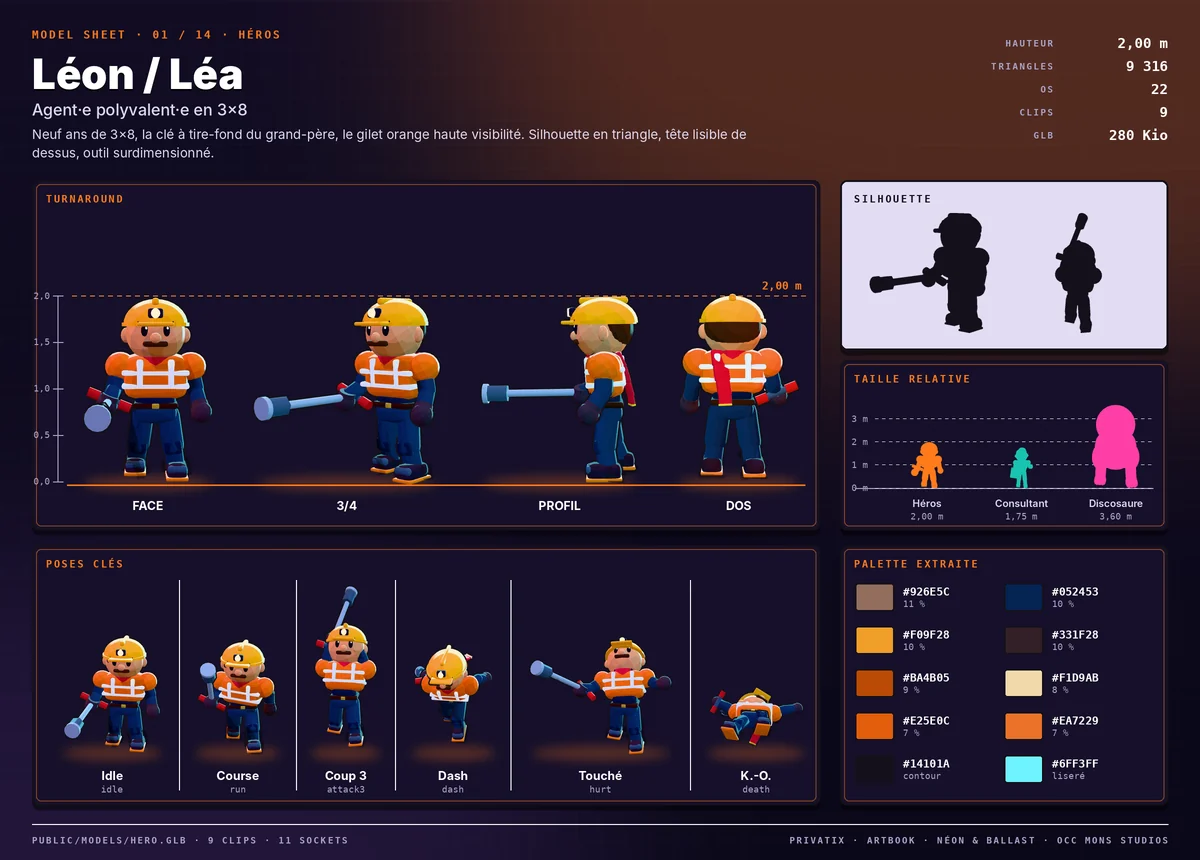Click the TAILLE RELATIVE panel heading
Image resolution: width=1200 pixels, height=860 pixels.
[912, 379]
